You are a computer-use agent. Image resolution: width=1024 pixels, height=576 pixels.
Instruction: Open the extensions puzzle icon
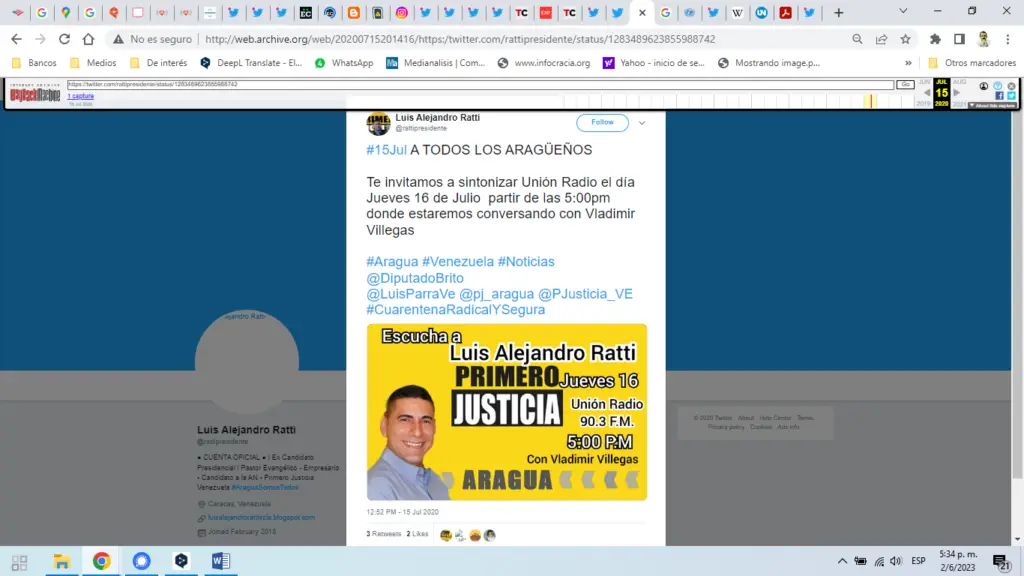[935, 39]
